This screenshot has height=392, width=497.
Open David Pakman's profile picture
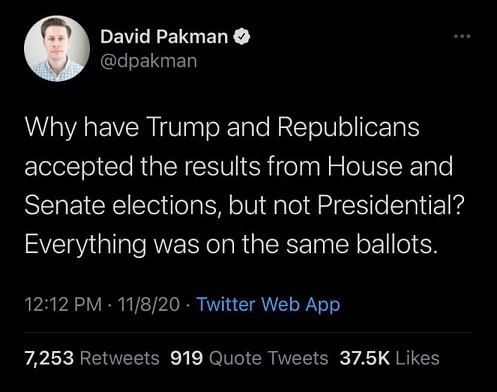click(x=57, y=49)
